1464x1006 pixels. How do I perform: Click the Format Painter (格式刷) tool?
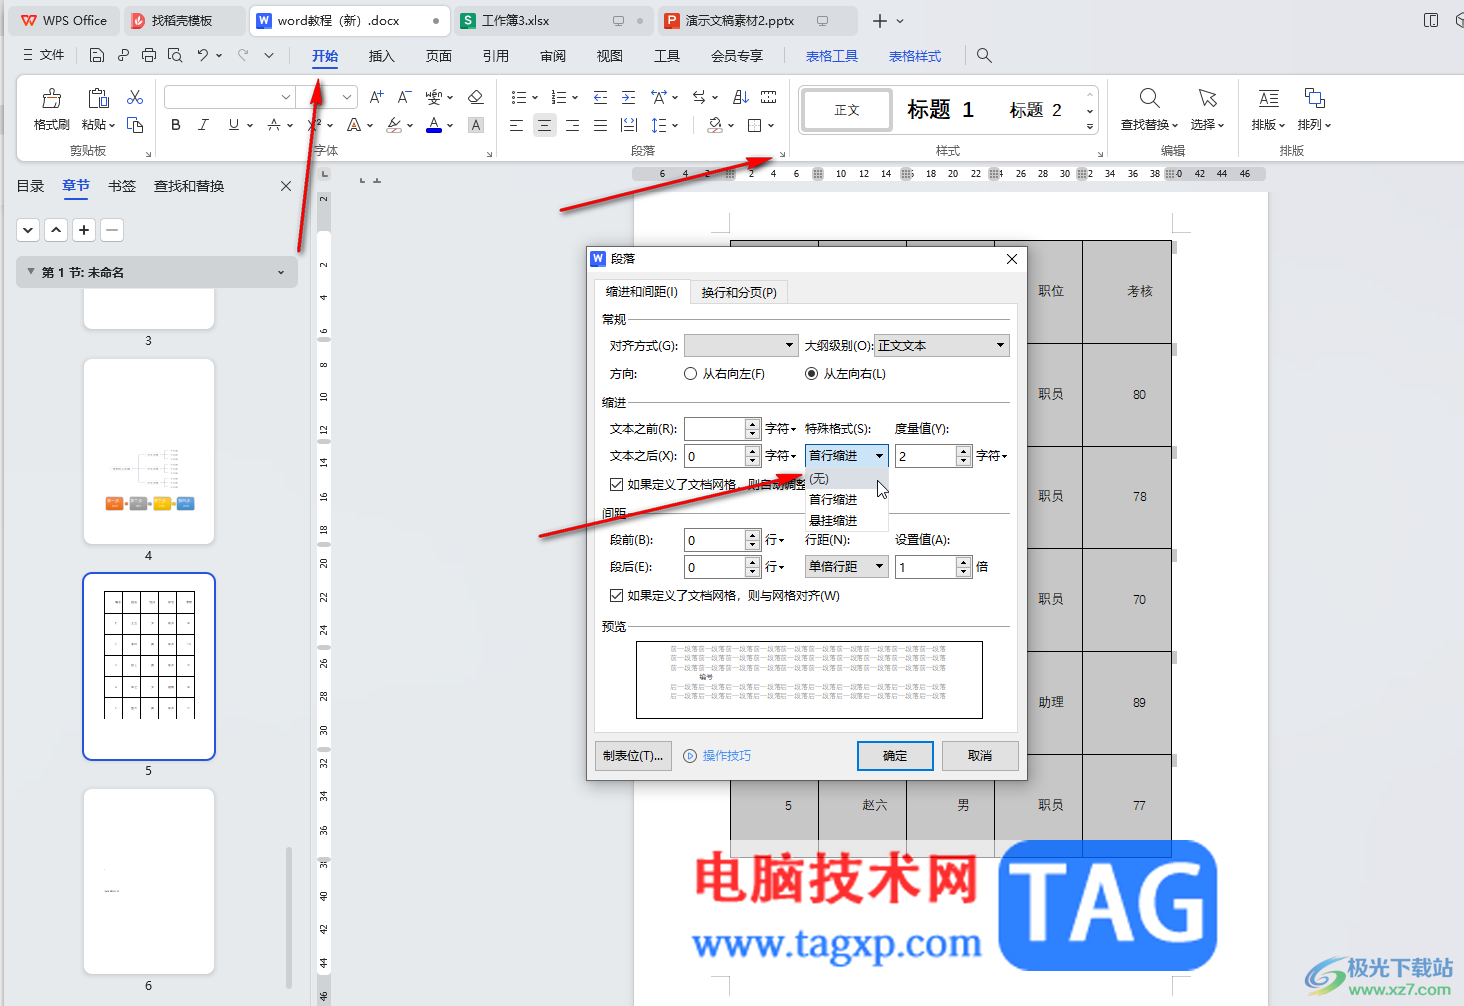click(51, 109)
